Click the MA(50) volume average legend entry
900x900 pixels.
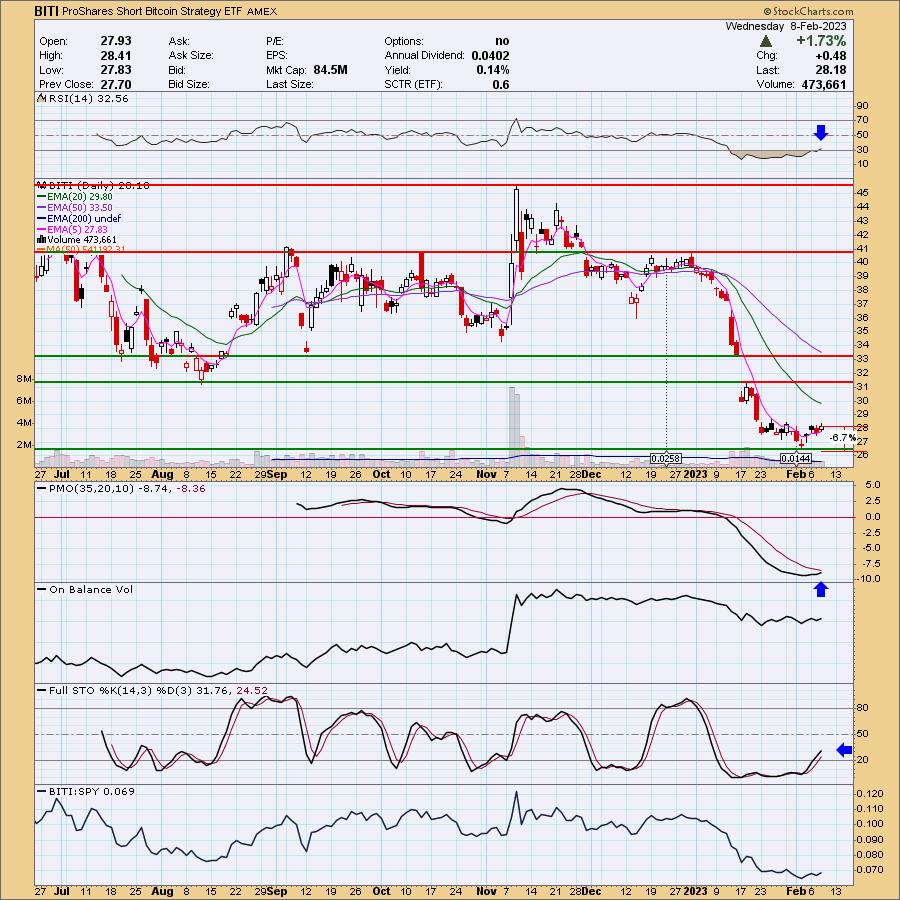coord(82,250)
